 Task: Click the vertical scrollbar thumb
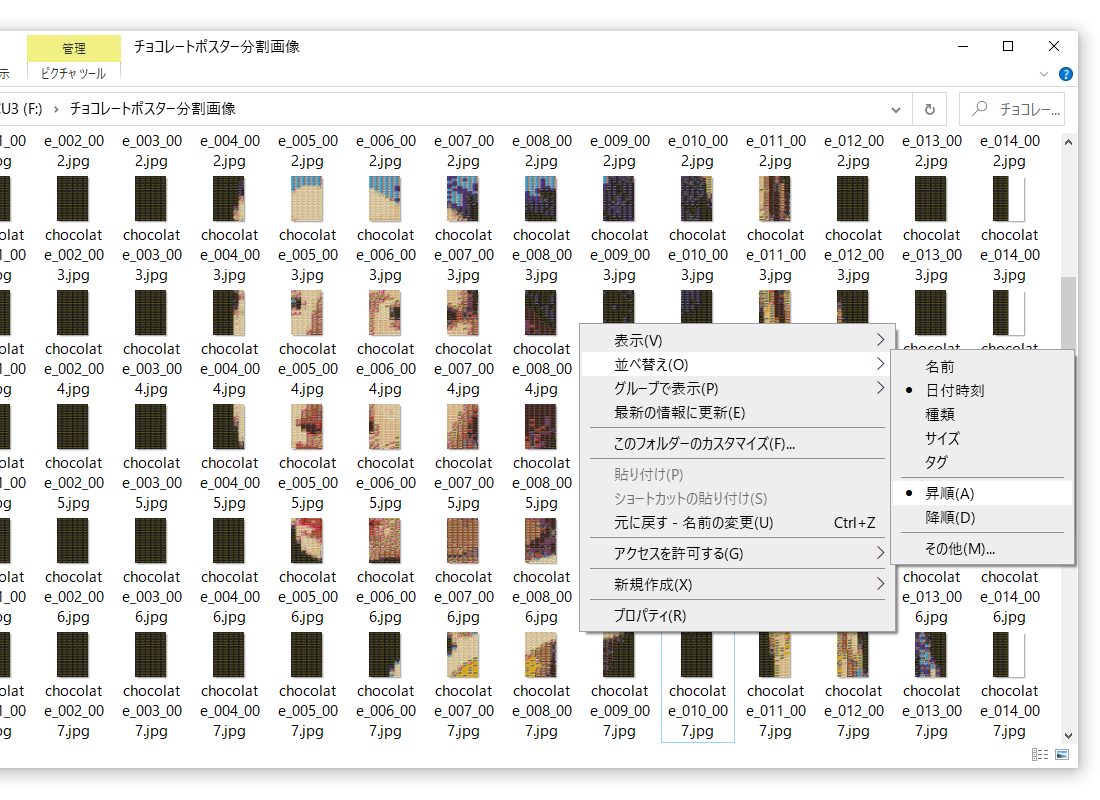pos(1068,314)
